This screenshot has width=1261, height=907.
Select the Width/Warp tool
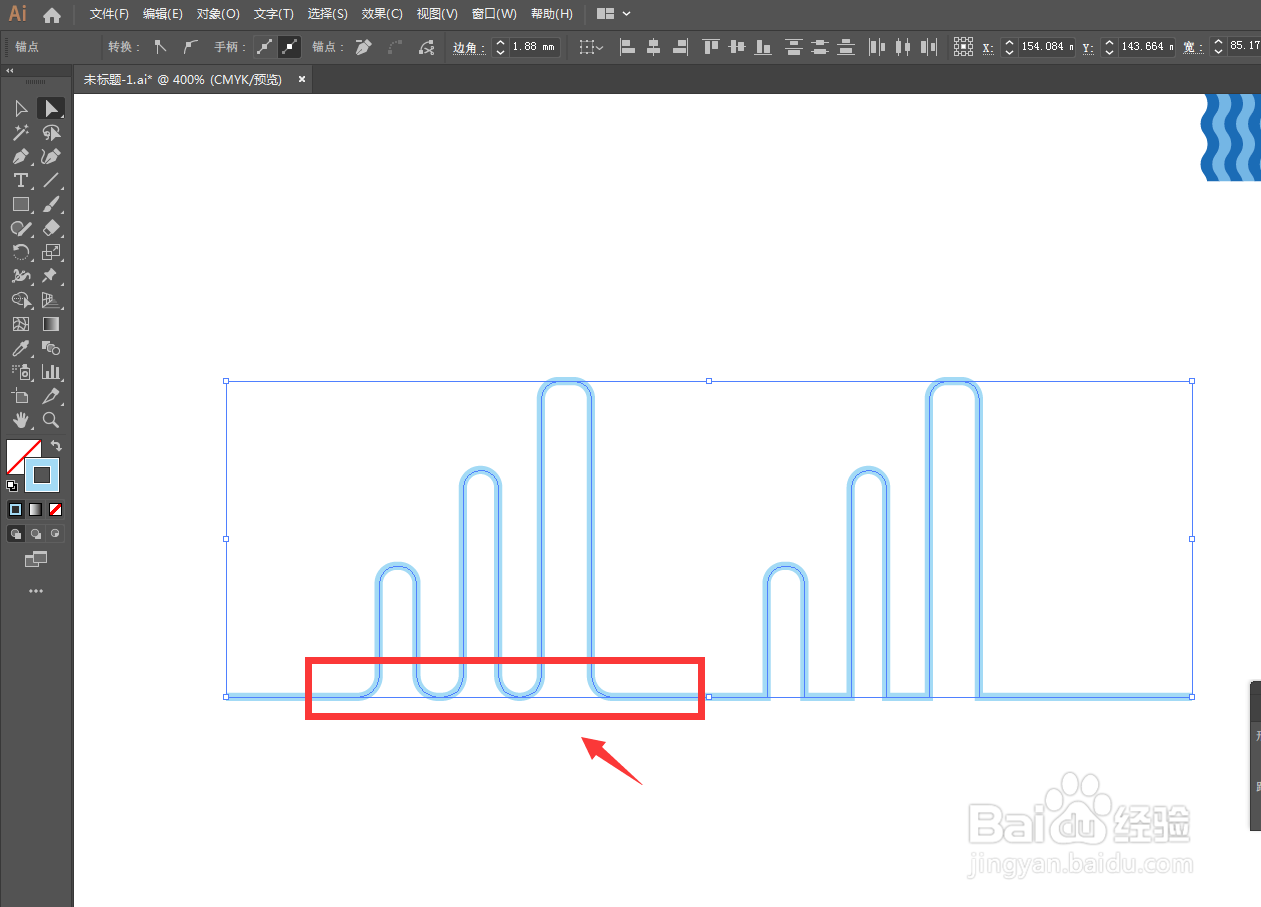click(21, 276)
